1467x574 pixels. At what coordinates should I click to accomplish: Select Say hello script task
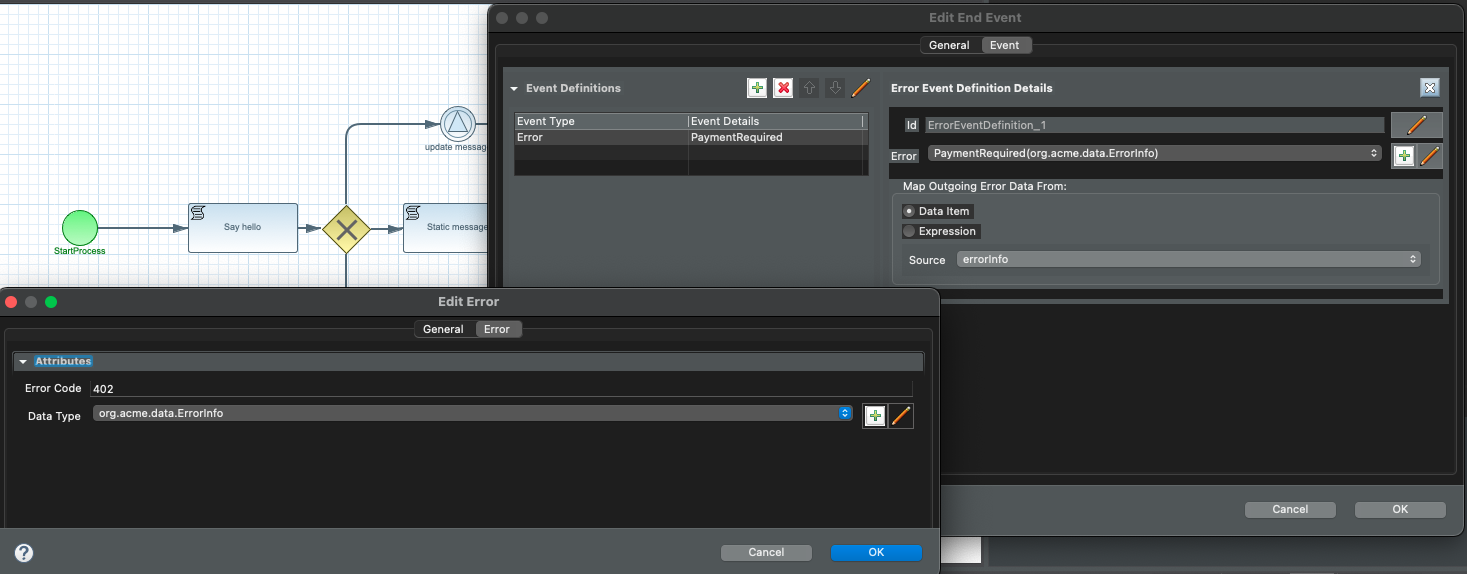243,228
